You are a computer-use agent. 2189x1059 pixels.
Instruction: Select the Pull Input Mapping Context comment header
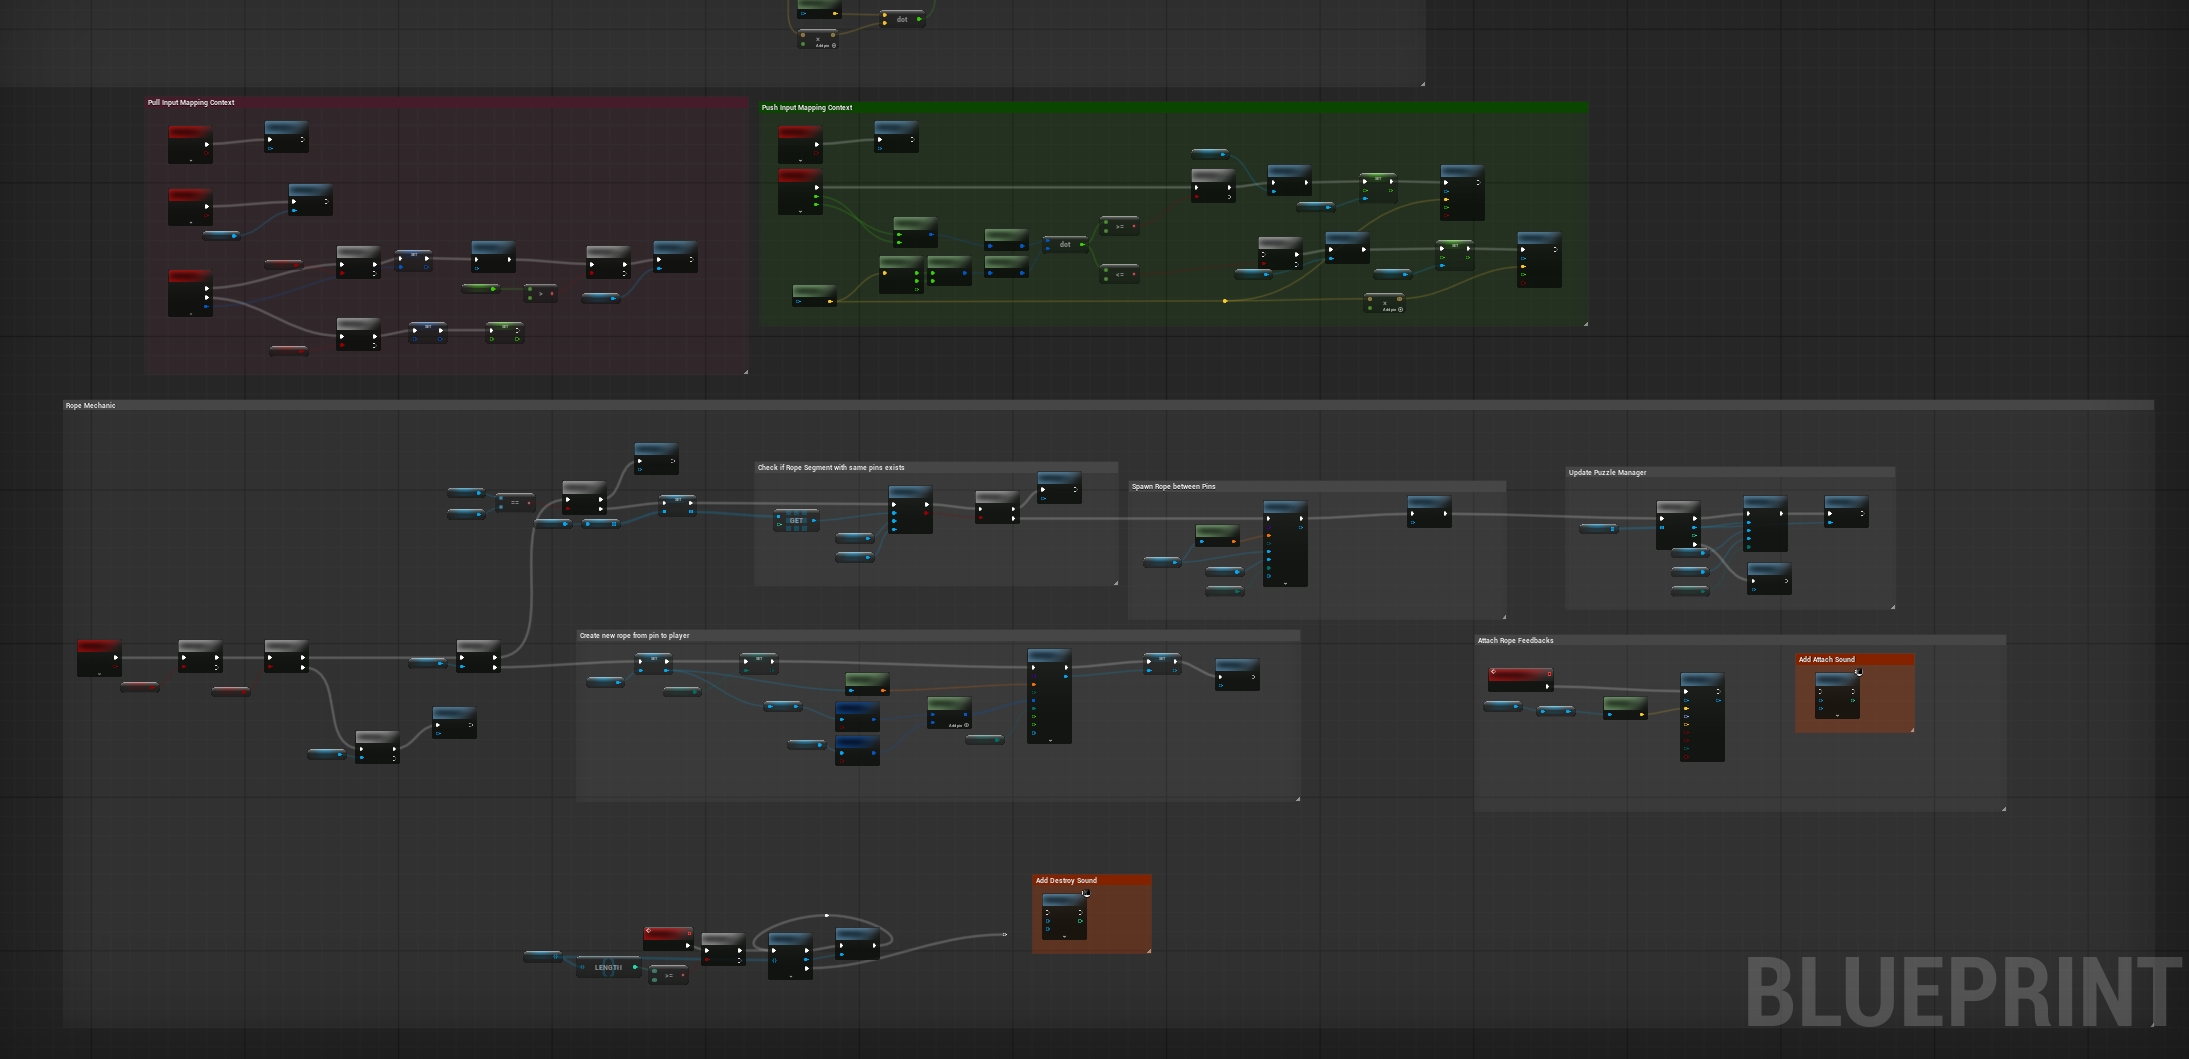tap(192, 102)
